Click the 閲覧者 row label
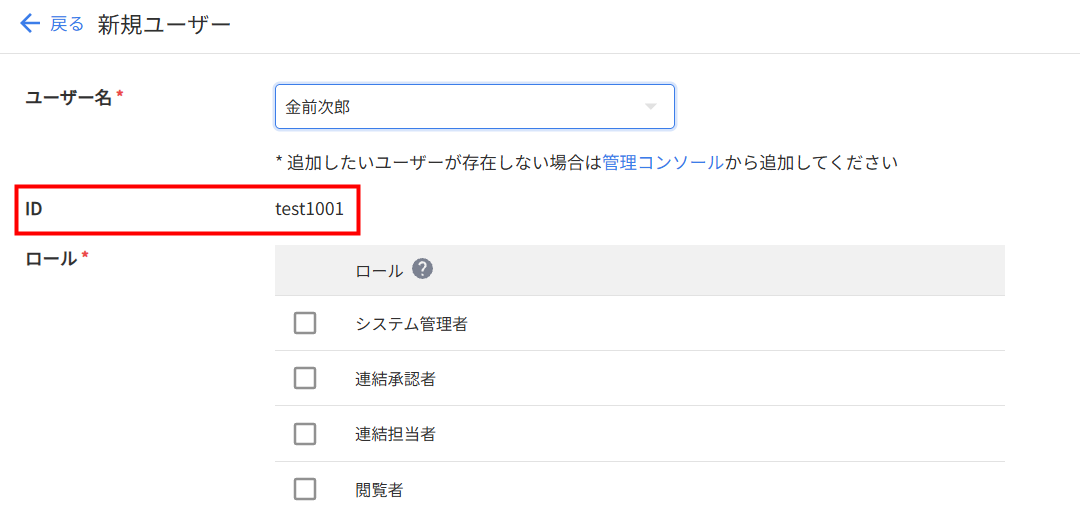The image size is (1080, 512). [379, 490]
